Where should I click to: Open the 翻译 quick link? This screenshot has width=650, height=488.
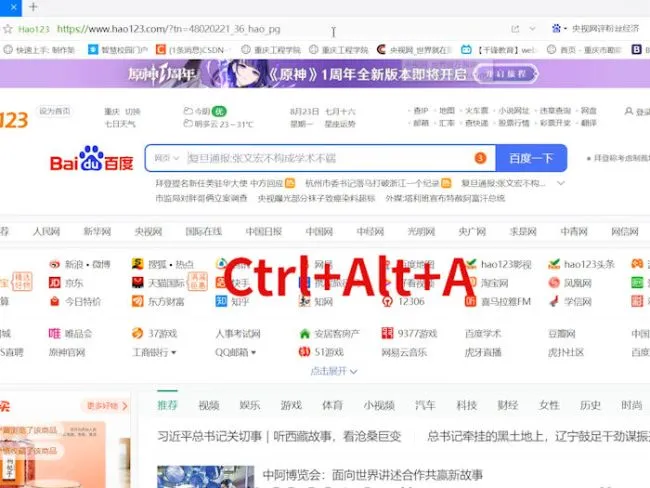tap(589, 123)
